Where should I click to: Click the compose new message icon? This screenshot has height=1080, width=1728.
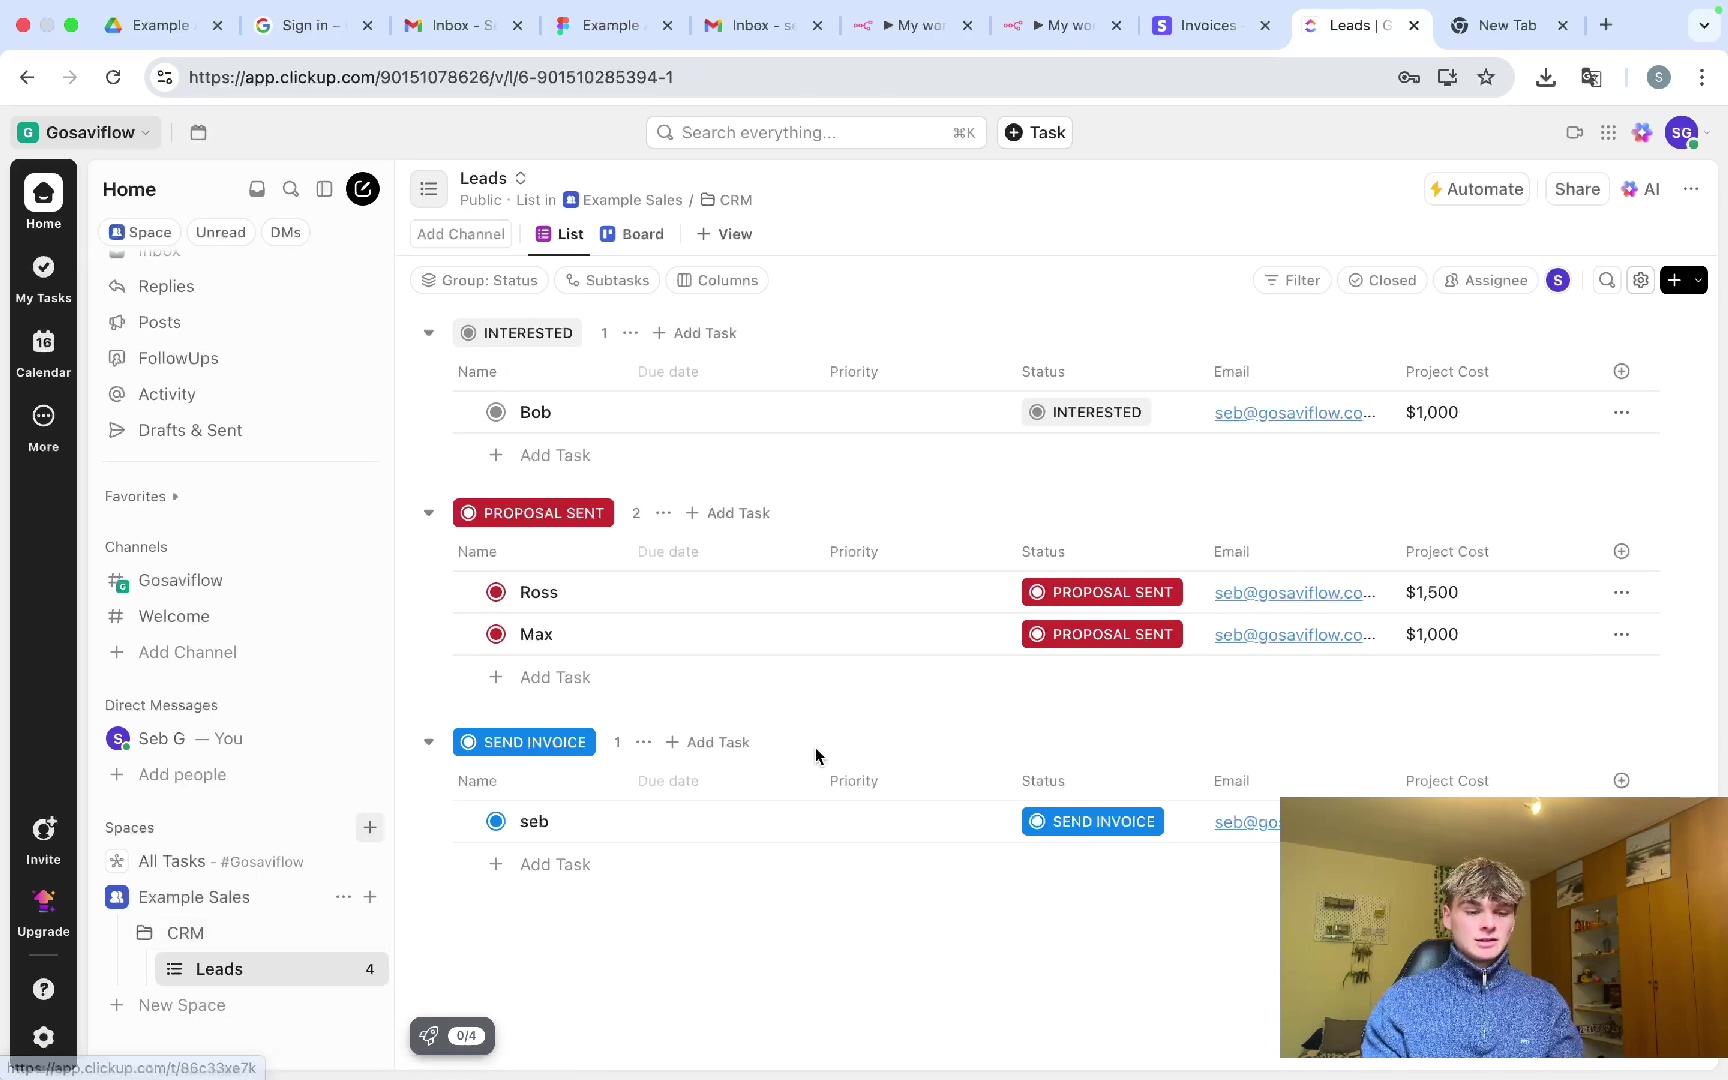pyautogui.click(x=362, y=189)
